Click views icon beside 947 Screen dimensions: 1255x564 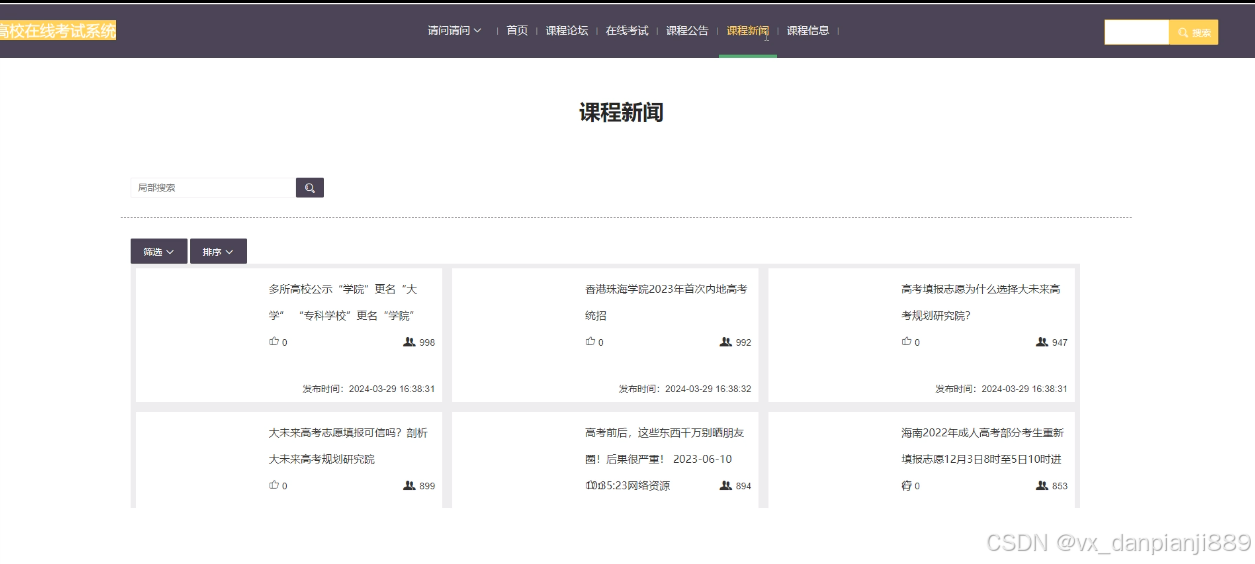pyautogui.click(x=1042, y=342)
